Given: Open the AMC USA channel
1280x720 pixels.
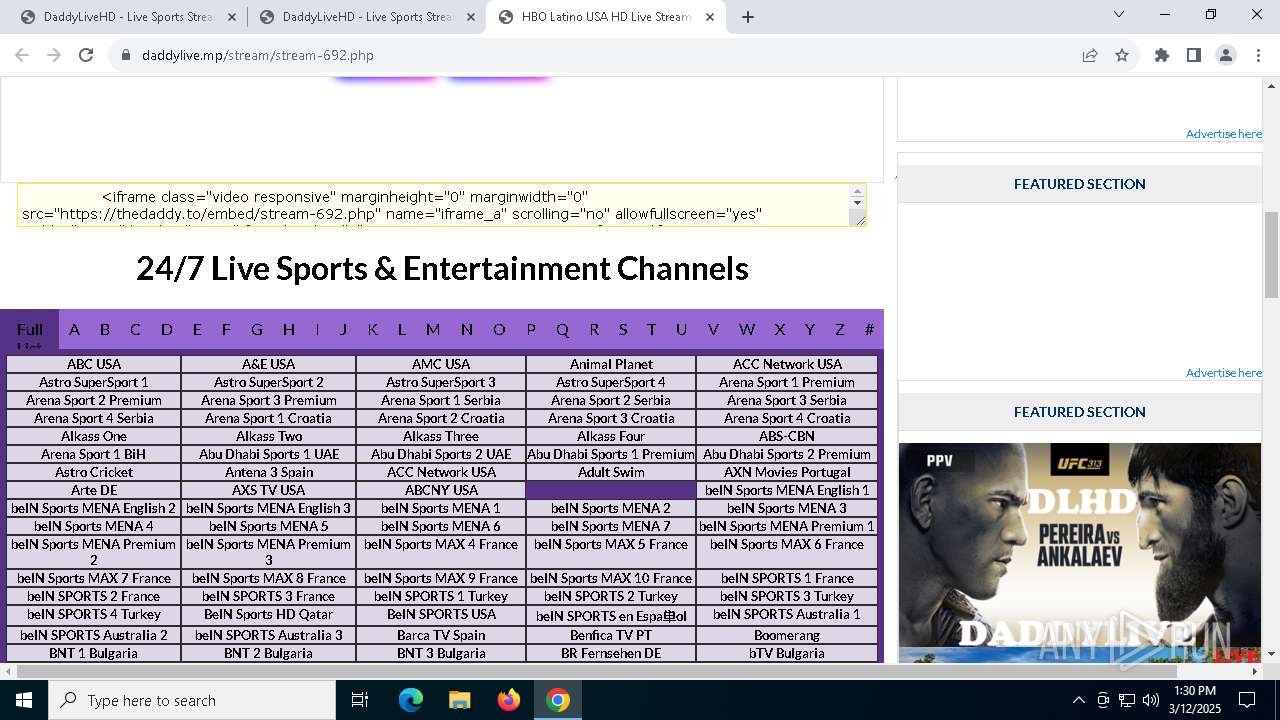Looking at the screenshot, I should coord(441,364).
